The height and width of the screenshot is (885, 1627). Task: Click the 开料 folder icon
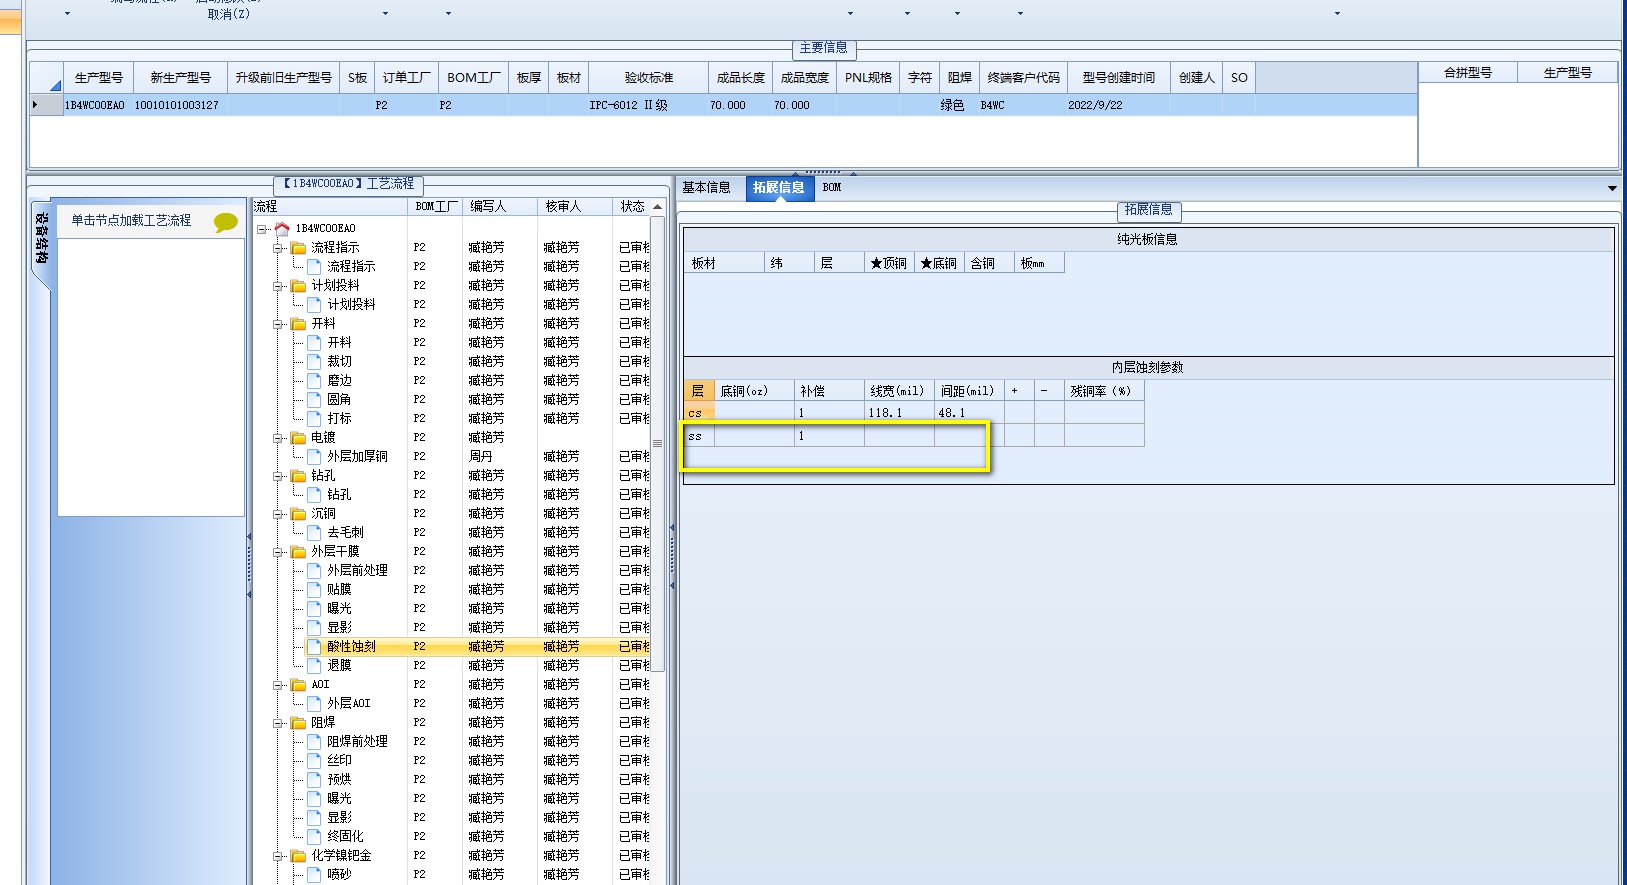[x=298, y=324]
